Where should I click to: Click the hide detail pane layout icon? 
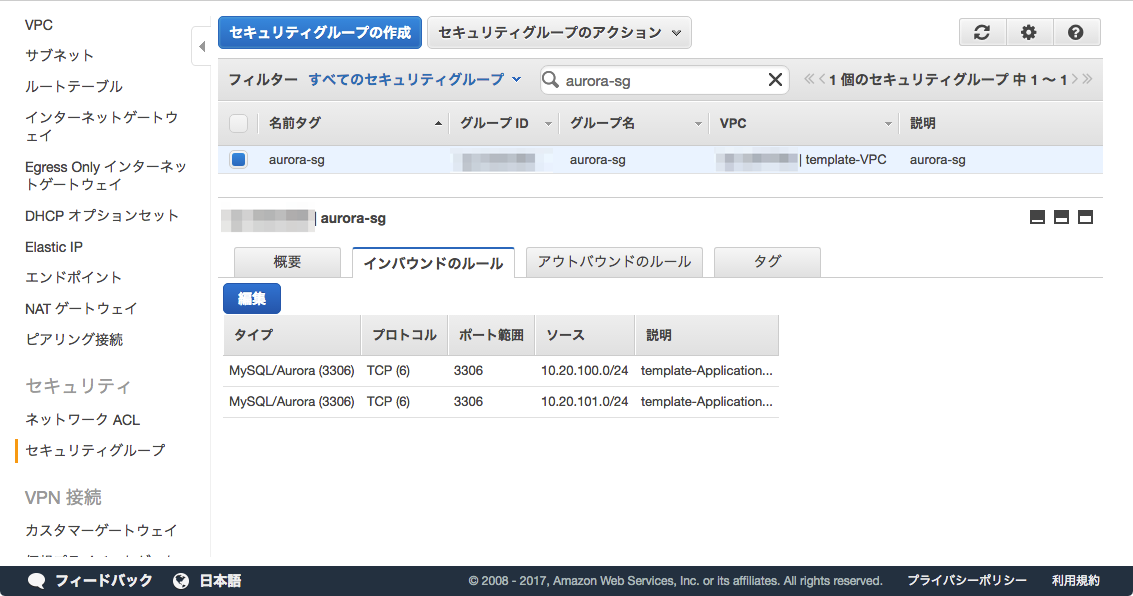pyautogui.click(x=1037, y=215)
